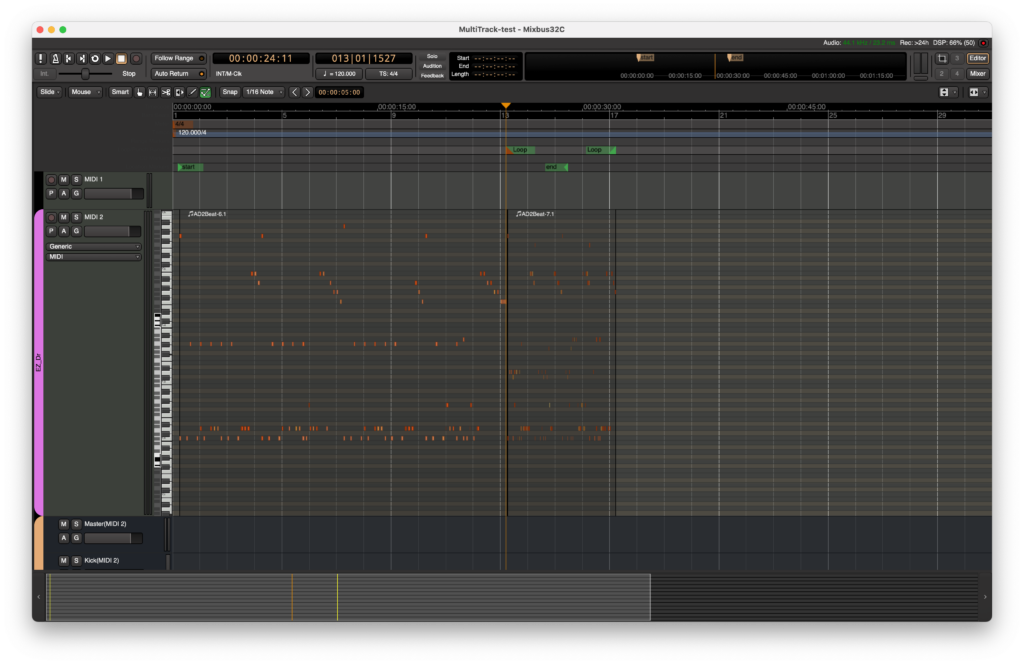
Task: Solo the MIDI 2 track
Action: (76, 217)
